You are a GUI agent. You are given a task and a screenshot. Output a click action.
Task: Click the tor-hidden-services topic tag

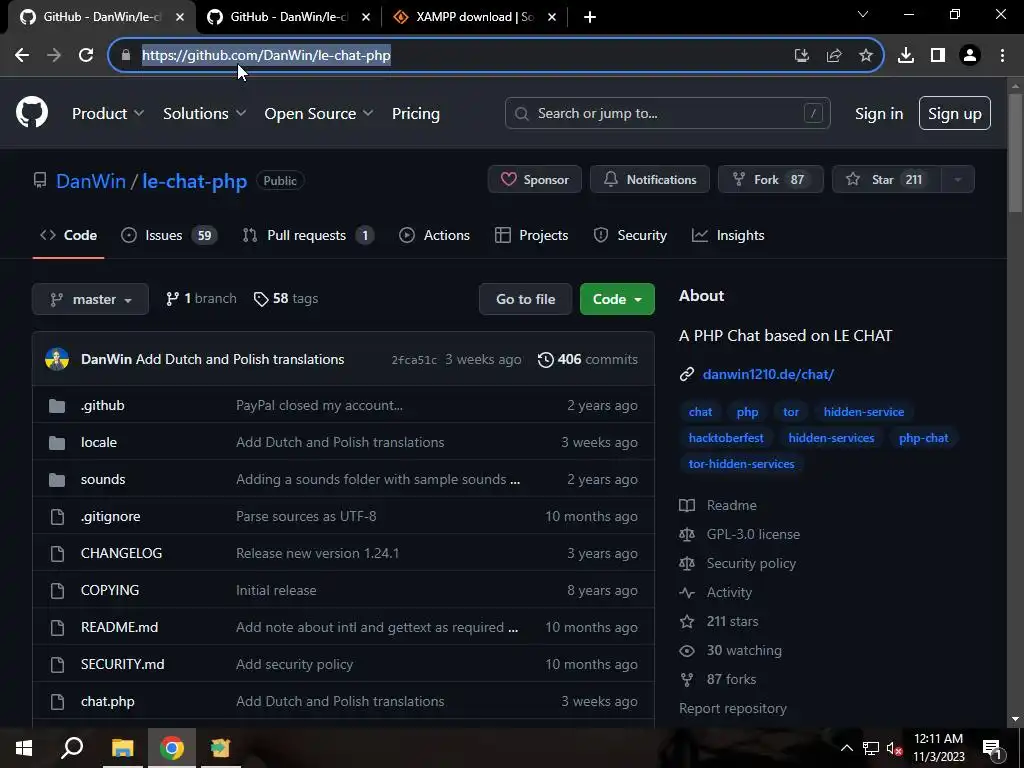[x=741, y=464]
